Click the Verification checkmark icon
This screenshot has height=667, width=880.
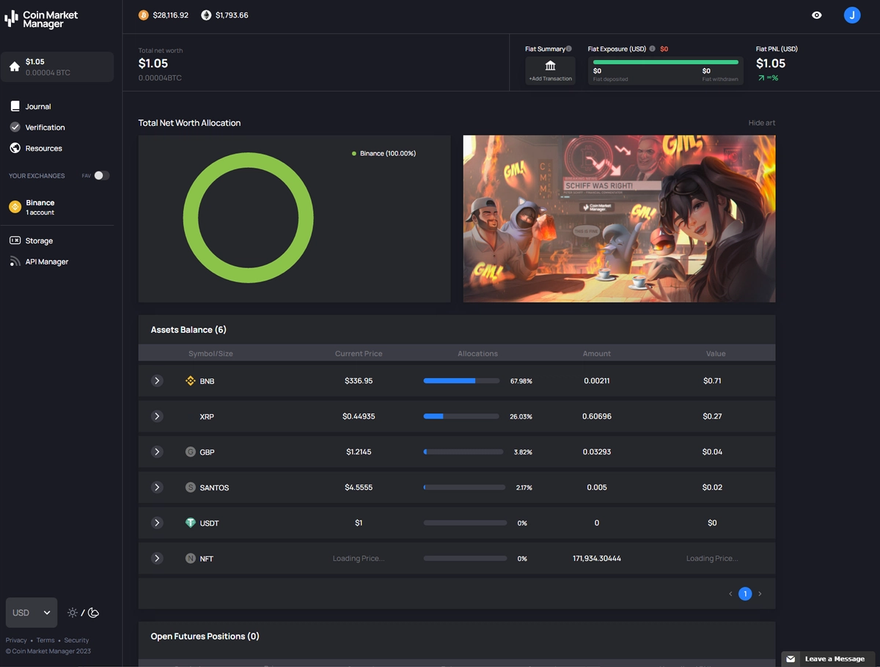click(15, 127)
